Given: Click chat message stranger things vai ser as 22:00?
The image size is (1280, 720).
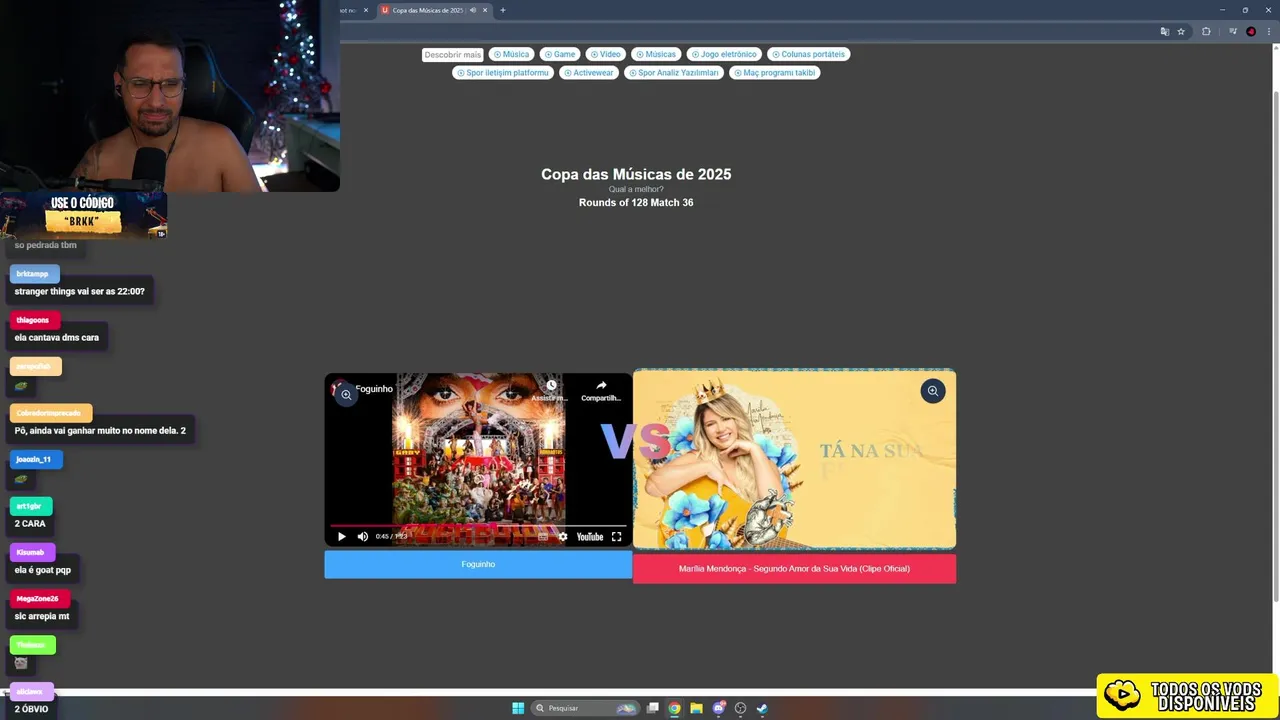Looking at the screenshot, I should pos(79,291).
